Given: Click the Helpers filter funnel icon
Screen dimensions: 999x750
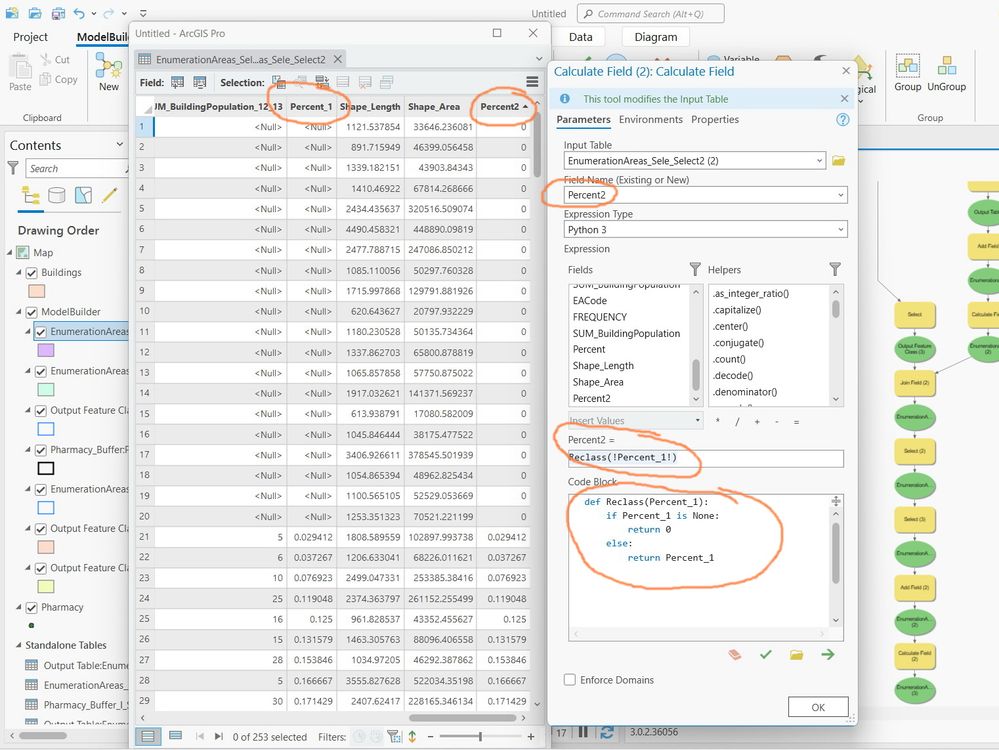Looking at the screenshot, I should click(x=835, y=270).
